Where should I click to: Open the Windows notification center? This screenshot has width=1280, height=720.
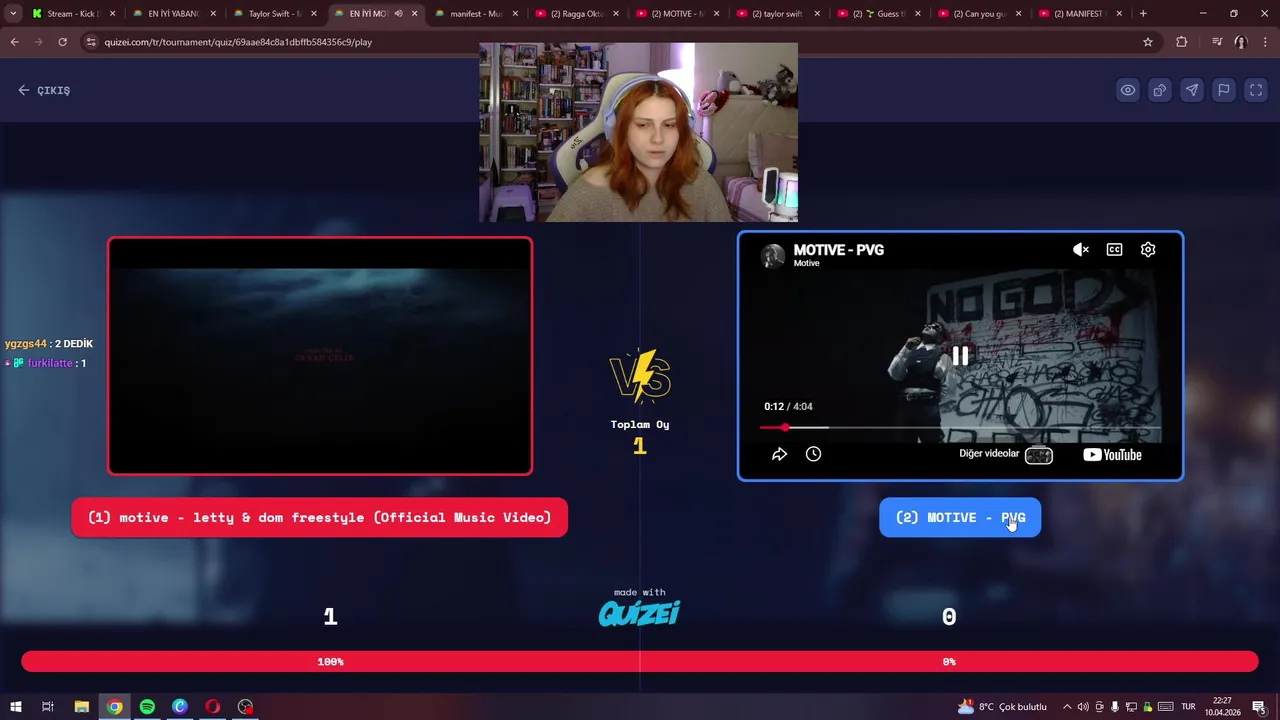point(1259,707)
